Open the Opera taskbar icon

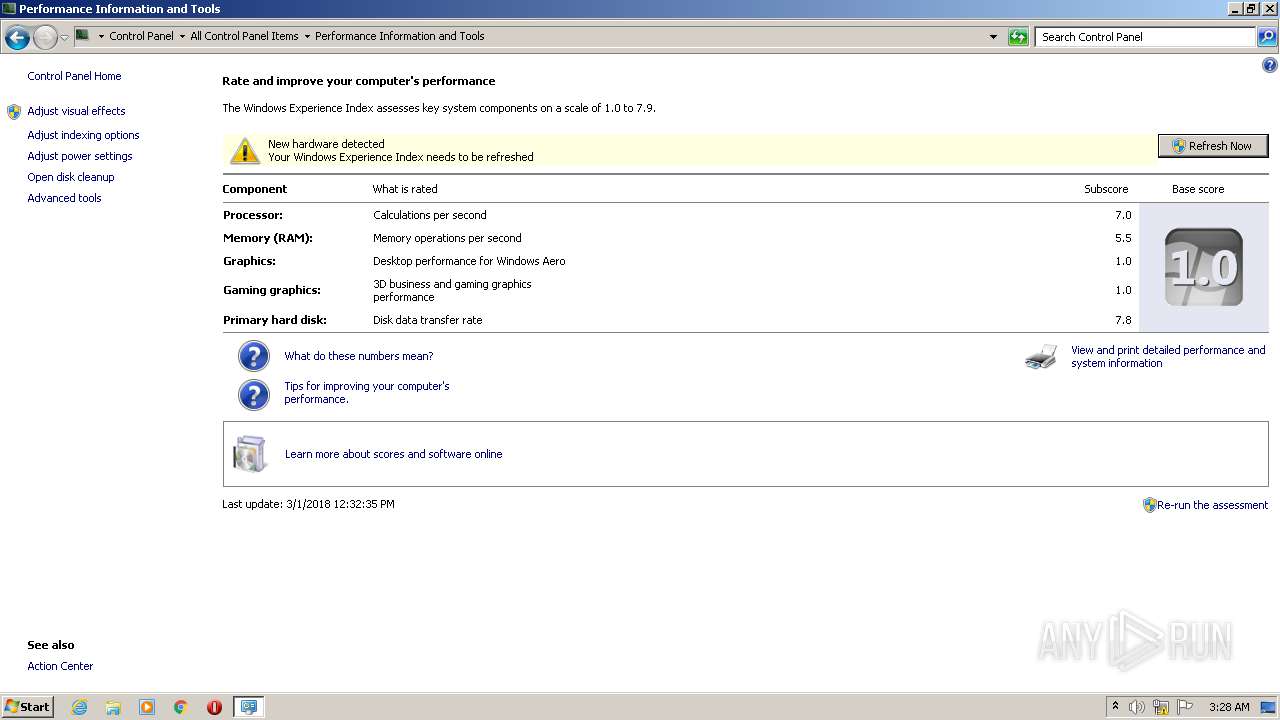pos(214,707)
